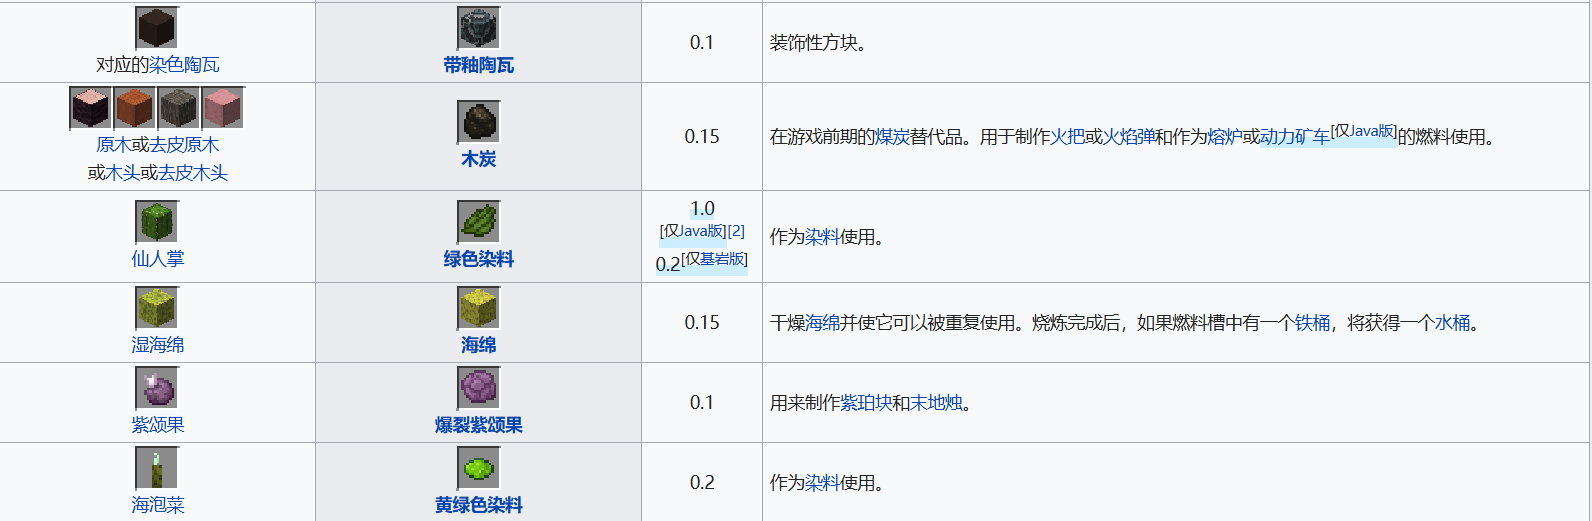Follow the 水桶 link
This screenshot has height=521, width=1592.
[1452, 323]
